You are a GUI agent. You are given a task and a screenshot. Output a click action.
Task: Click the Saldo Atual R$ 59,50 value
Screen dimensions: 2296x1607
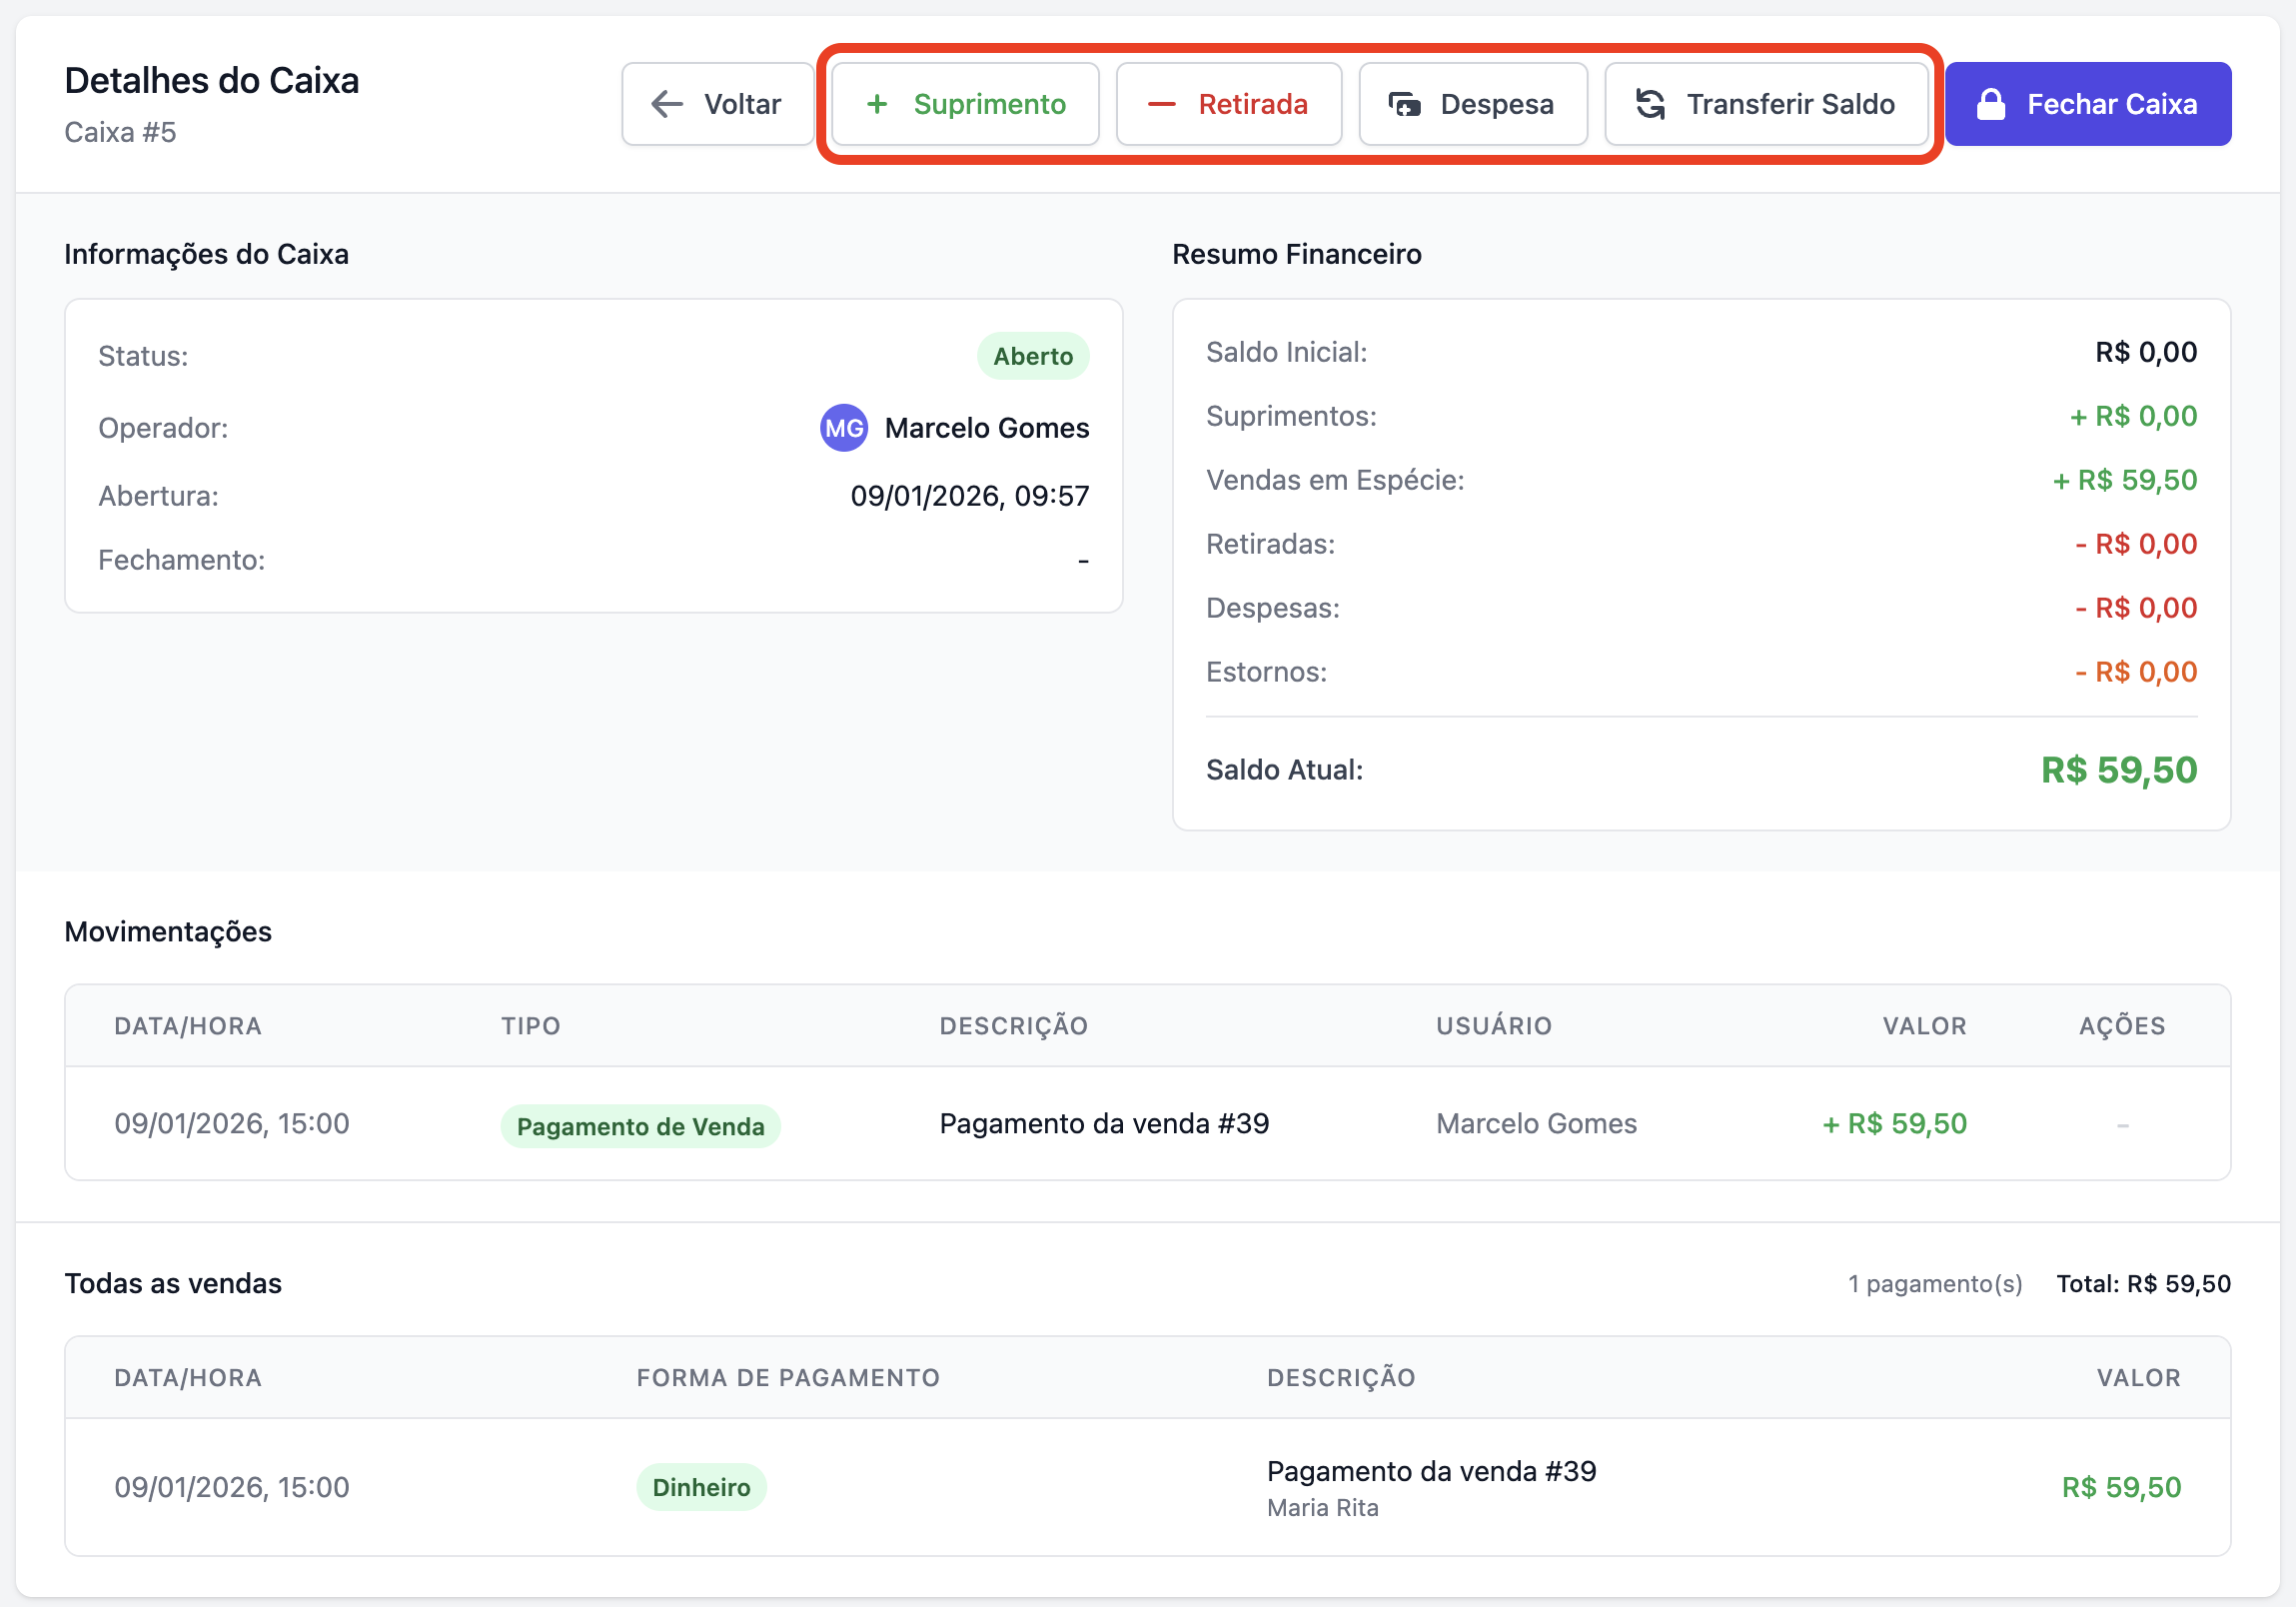point(2118,770)
